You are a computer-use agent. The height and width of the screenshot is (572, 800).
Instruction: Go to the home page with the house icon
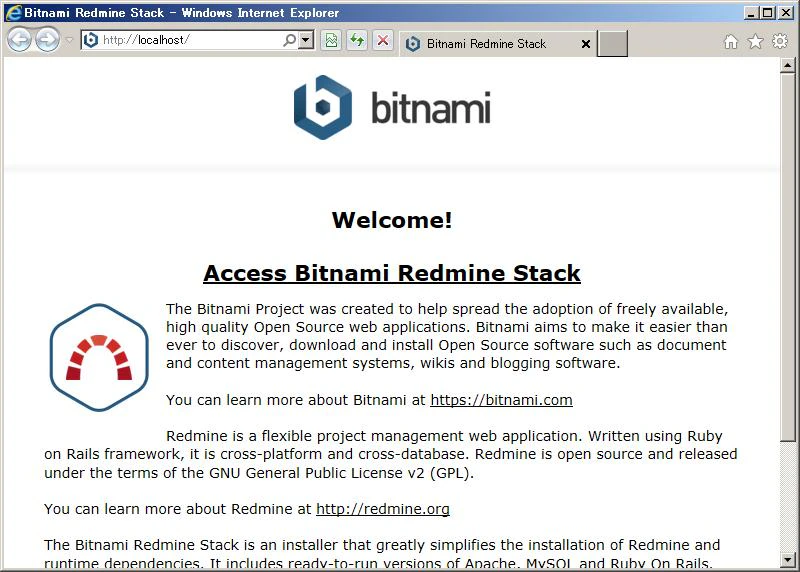pyautogui.click(x=731, y=42)
